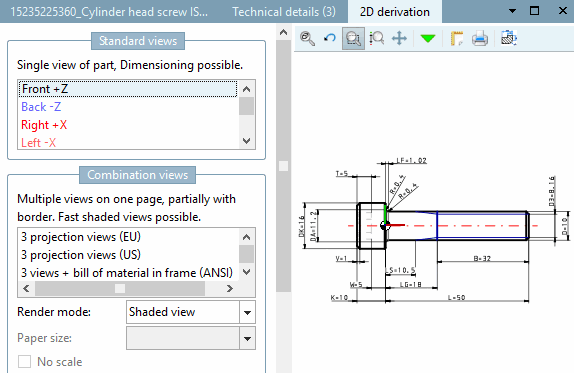Activate the zoom window tool
This screenshot has height=373, width=574.
pos(353,38)
